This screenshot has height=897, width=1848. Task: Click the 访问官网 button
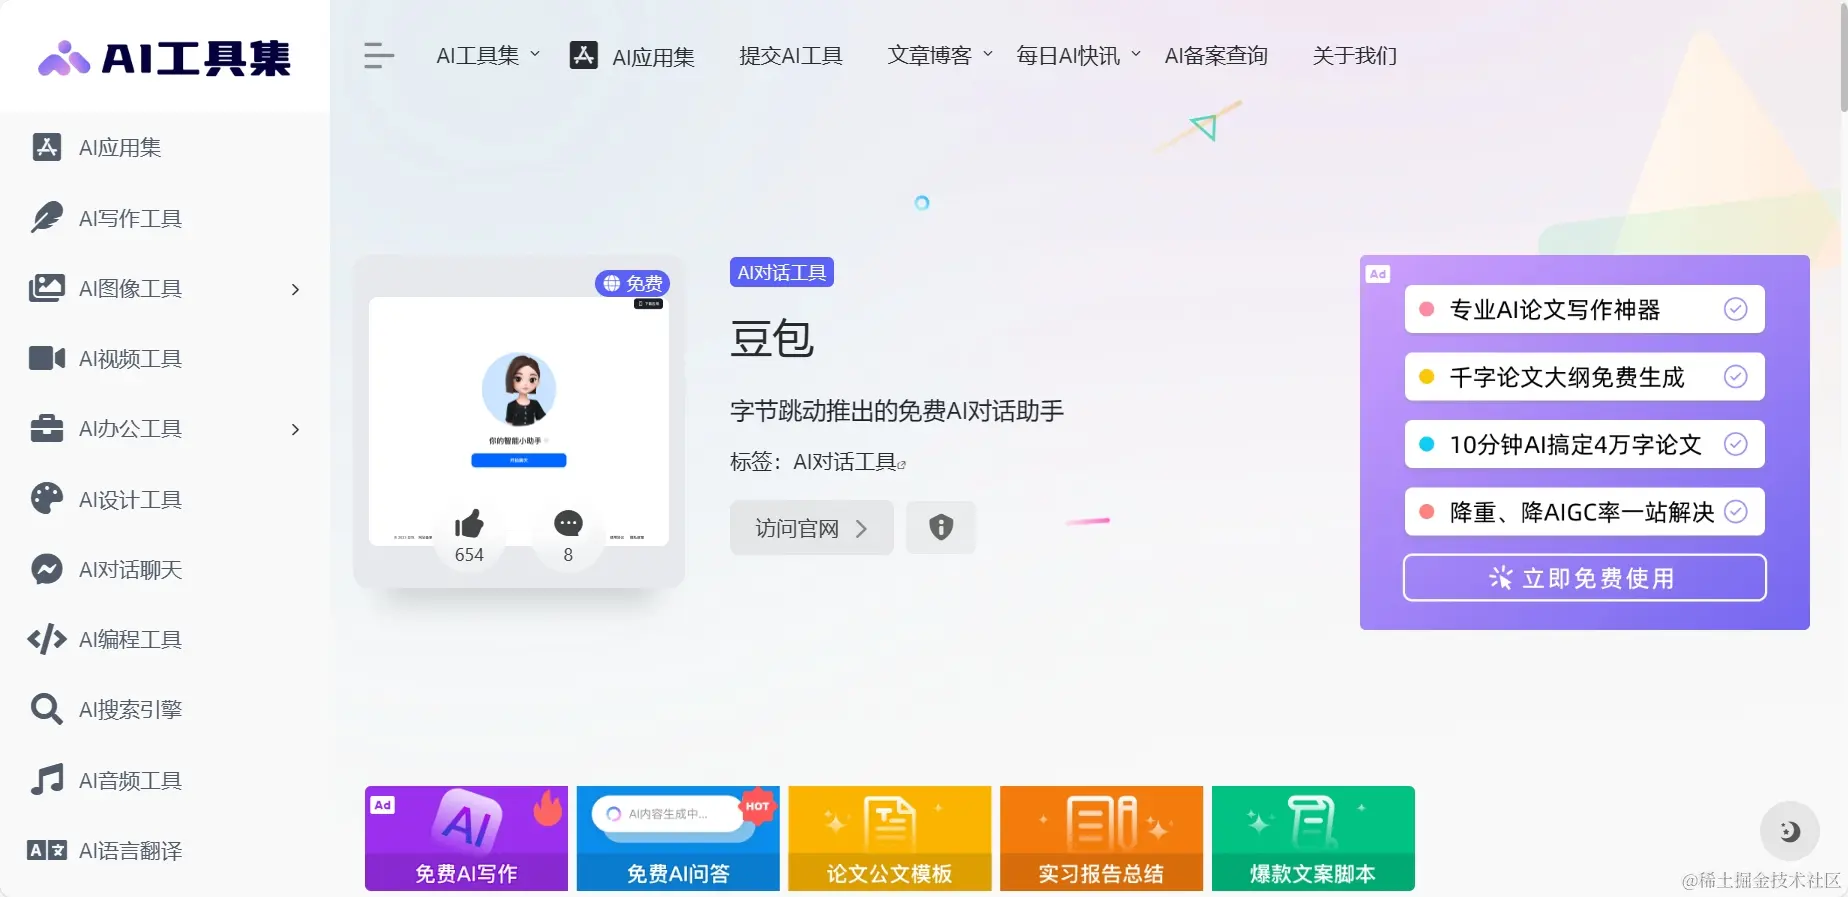812,527
